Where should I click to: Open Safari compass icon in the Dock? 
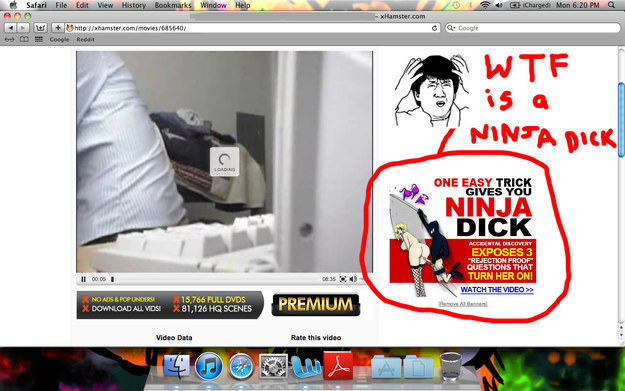pos(241,366)
